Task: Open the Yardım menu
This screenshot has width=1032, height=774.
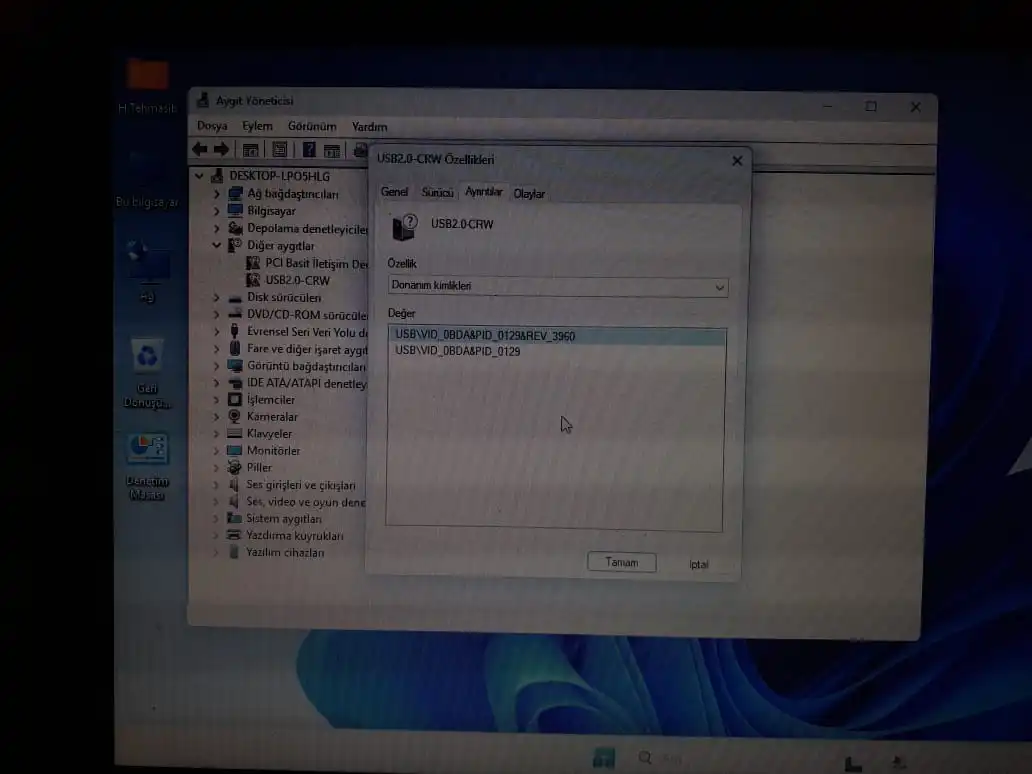Action: point(369,126)
